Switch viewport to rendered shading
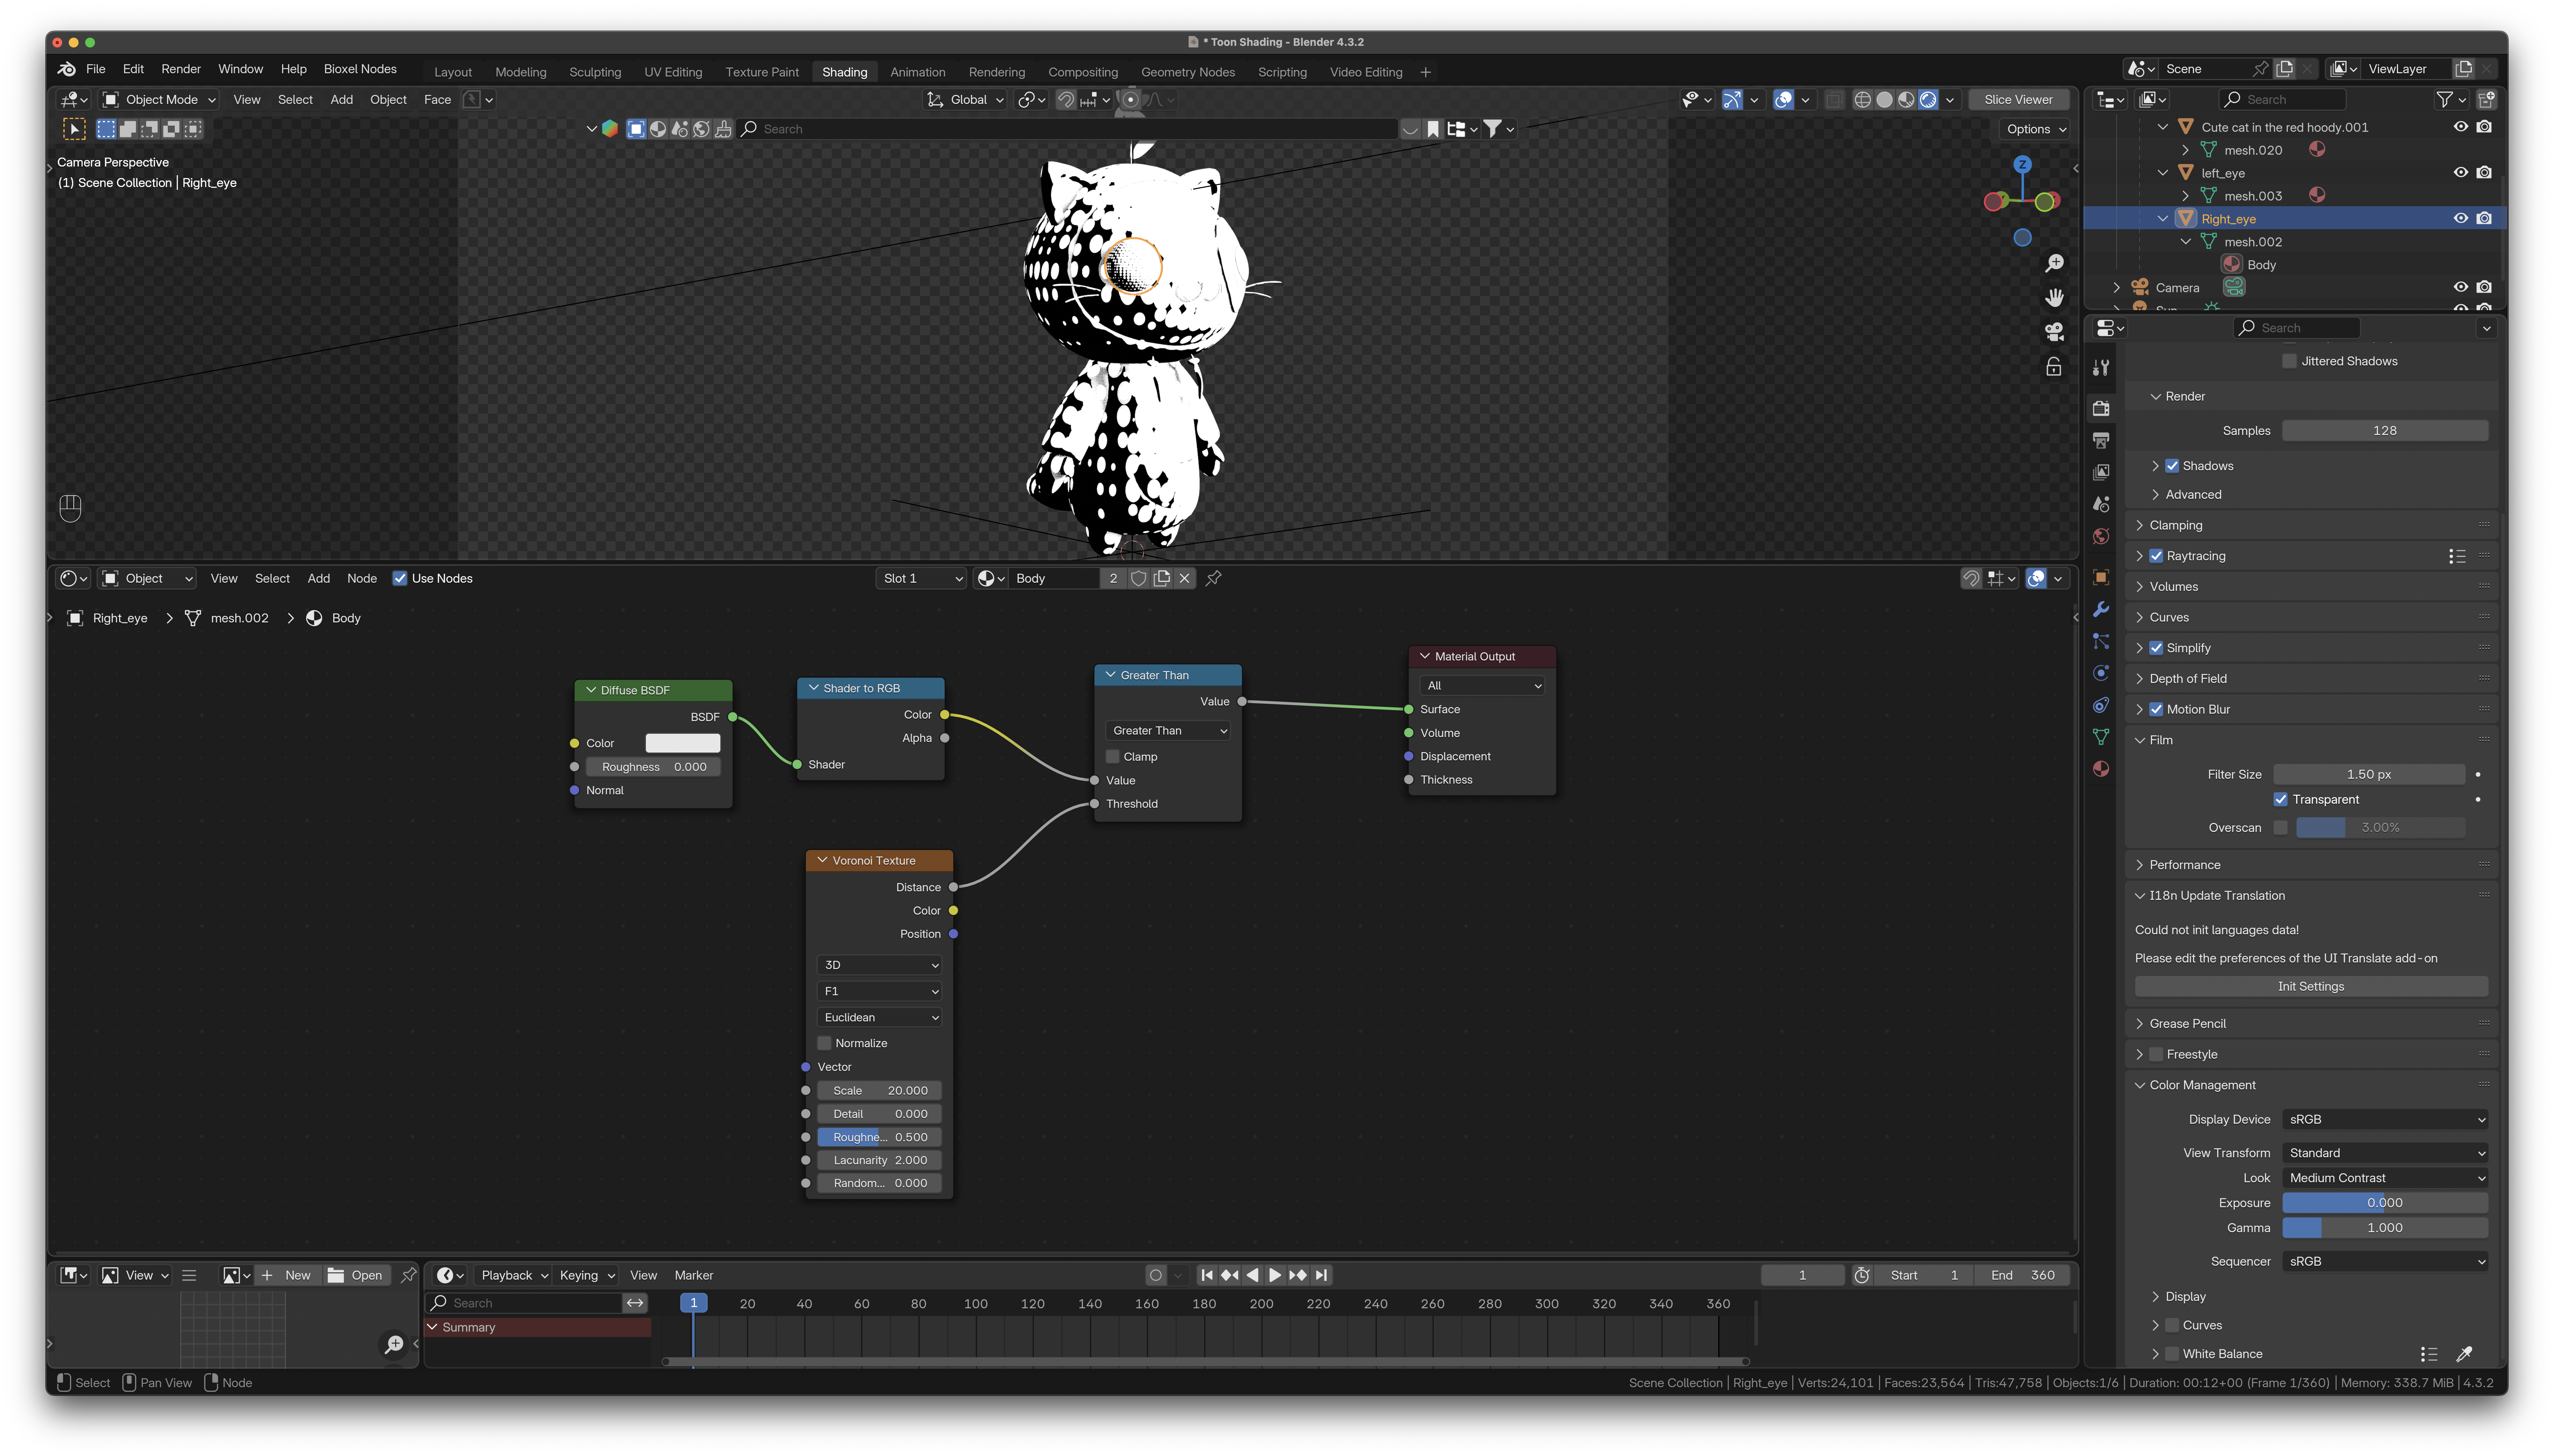The width and height of the screenshot is (2554, 1456). pos(1928,100)
